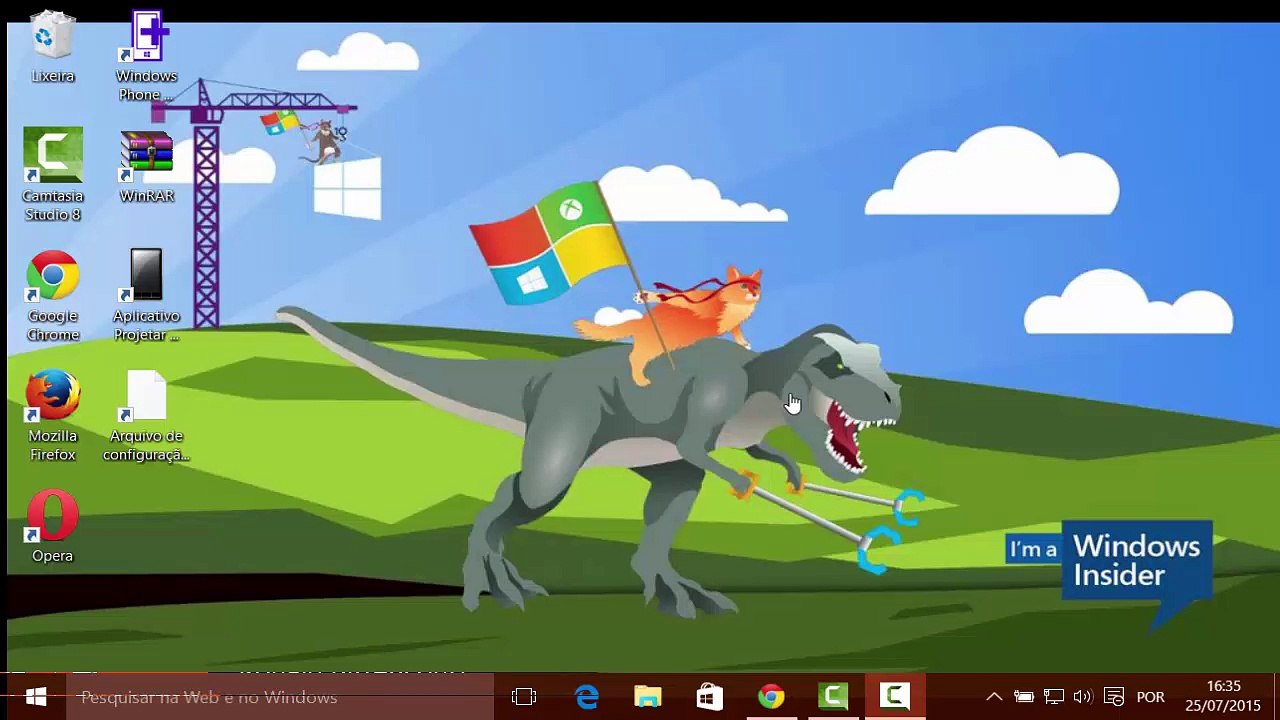
Task: Open the Windows Store taskbar icon
Action: [x=710, y=697]
